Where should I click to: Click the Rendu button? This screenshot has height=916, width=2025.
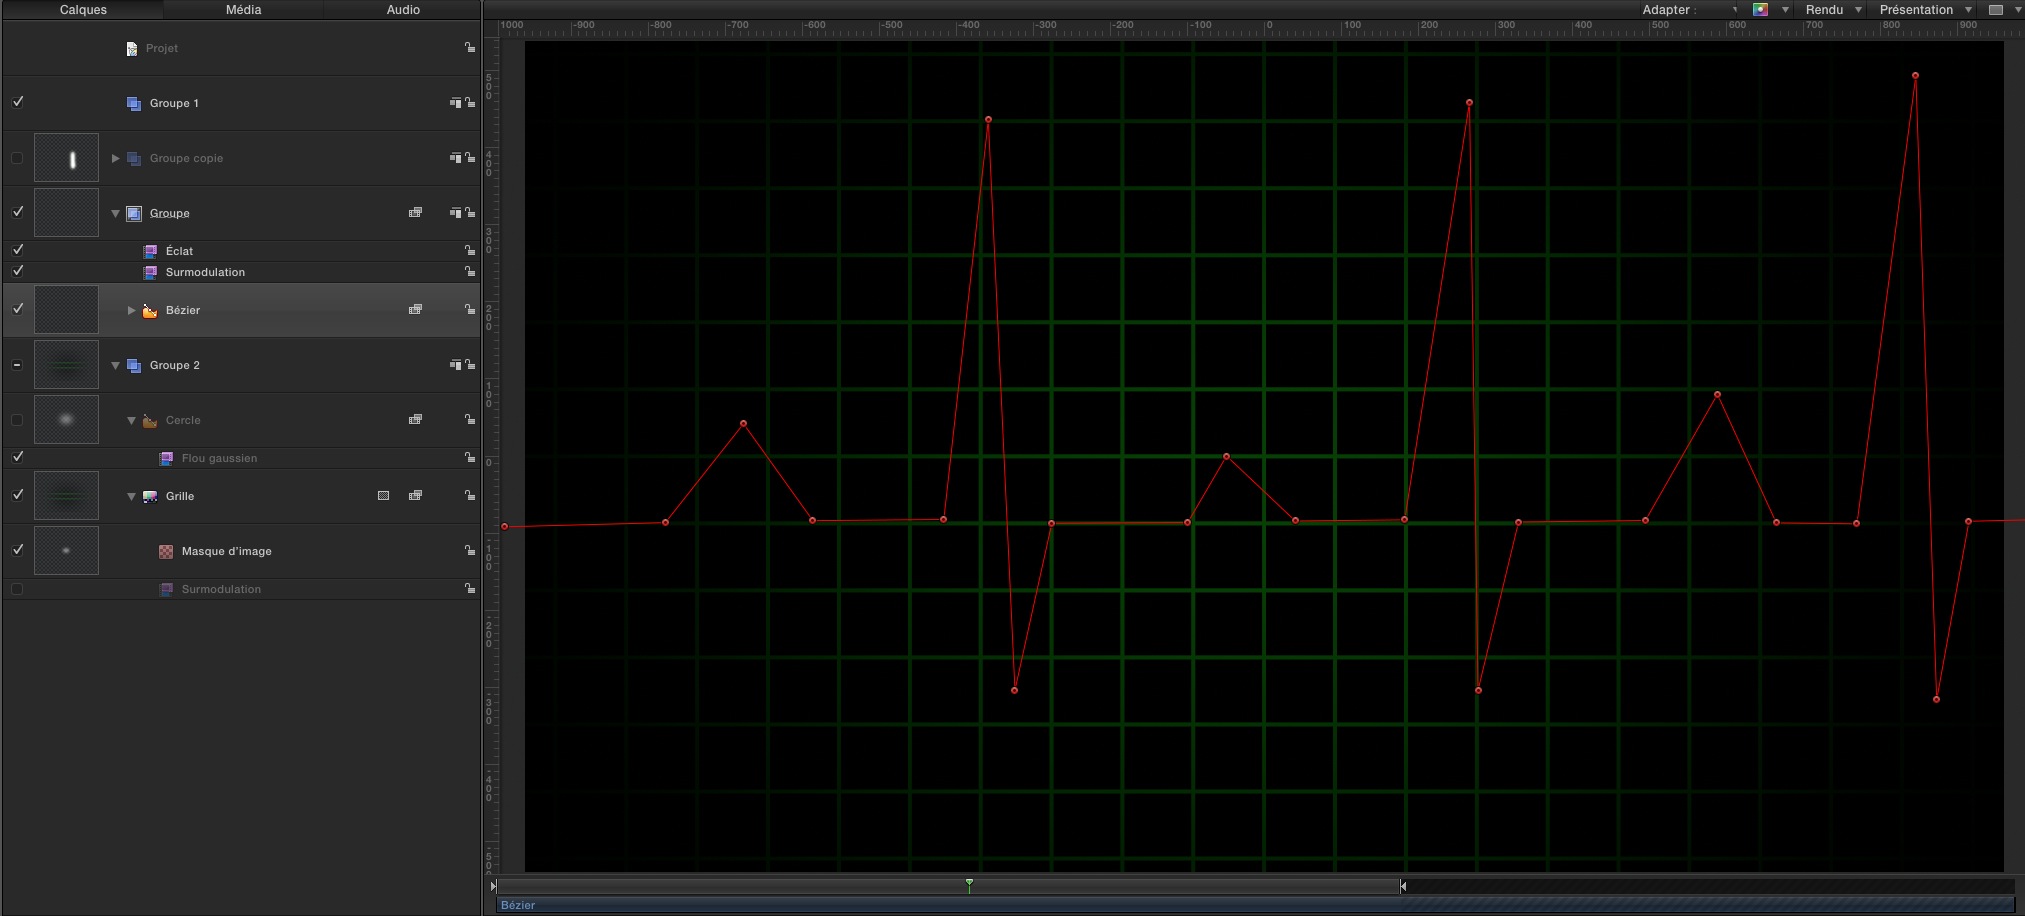[x=1827, y=9]
